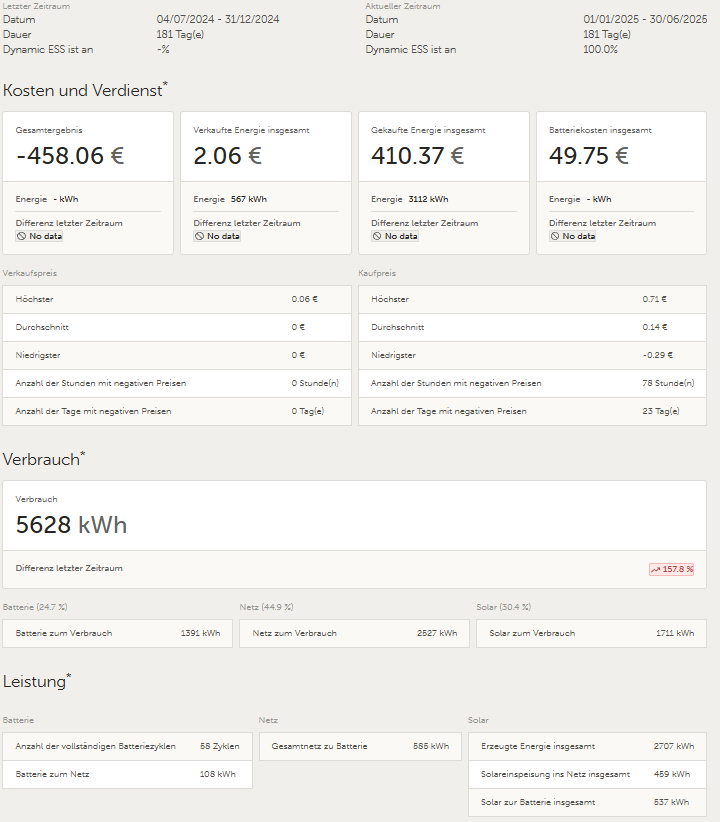This screenshot has width=720, height=822.
Task: Click the Kaufpreis Durchschnitt value 0.14 €
Action: 655,327
